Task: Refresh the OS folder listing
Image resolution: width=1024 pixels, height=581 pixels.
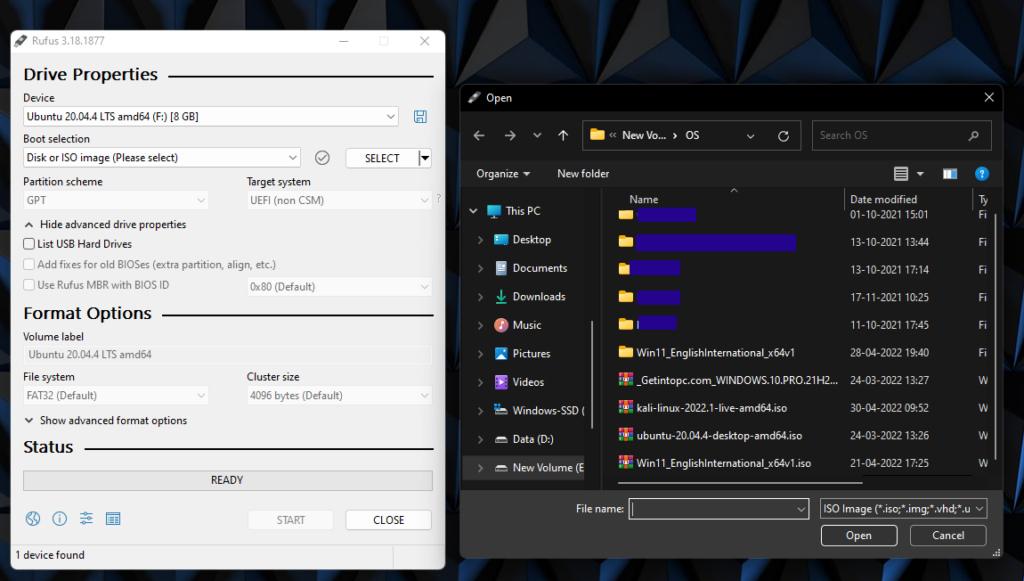Action: [783, 136]
